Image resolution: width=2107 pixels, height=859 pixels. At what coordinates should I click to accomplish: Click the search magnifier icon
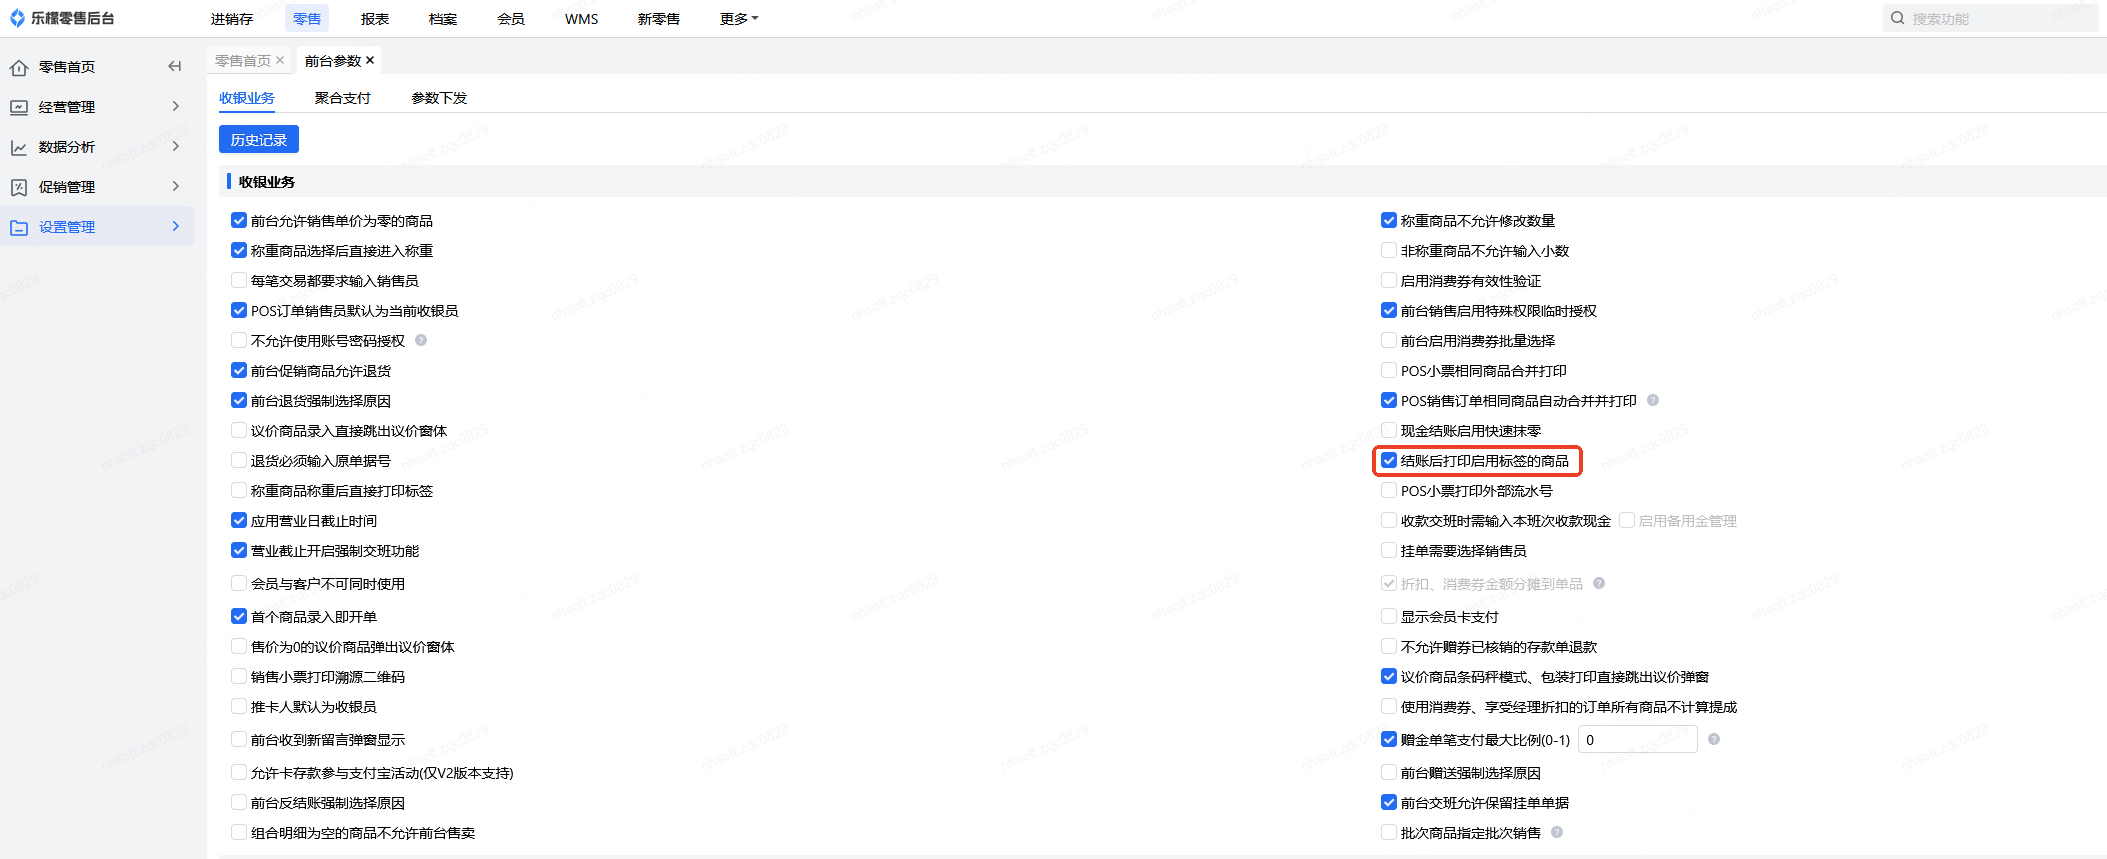pyautogui.click(x=1897, y=18)
